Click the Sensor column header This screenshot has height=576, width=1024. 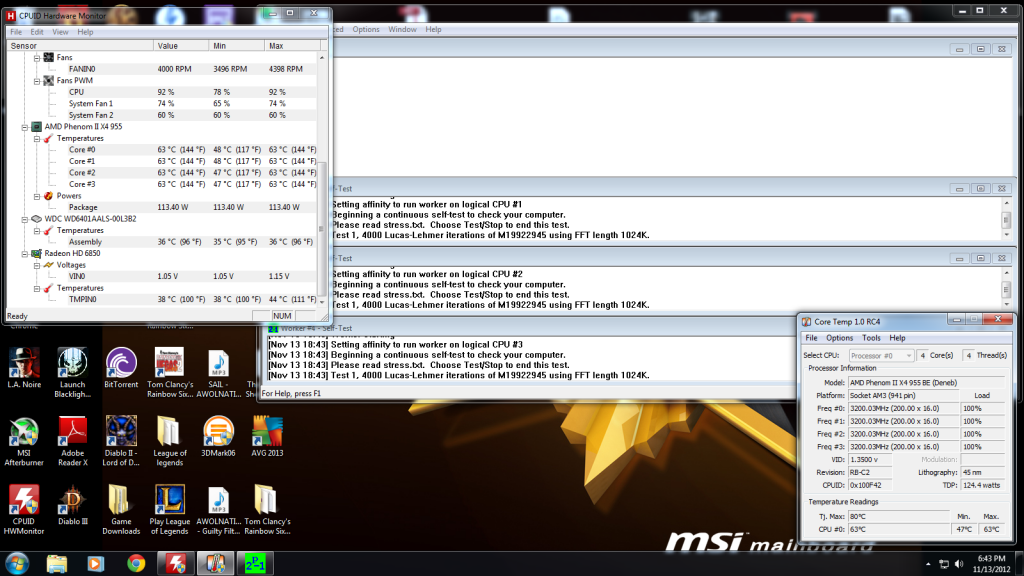tap(80, 46)
